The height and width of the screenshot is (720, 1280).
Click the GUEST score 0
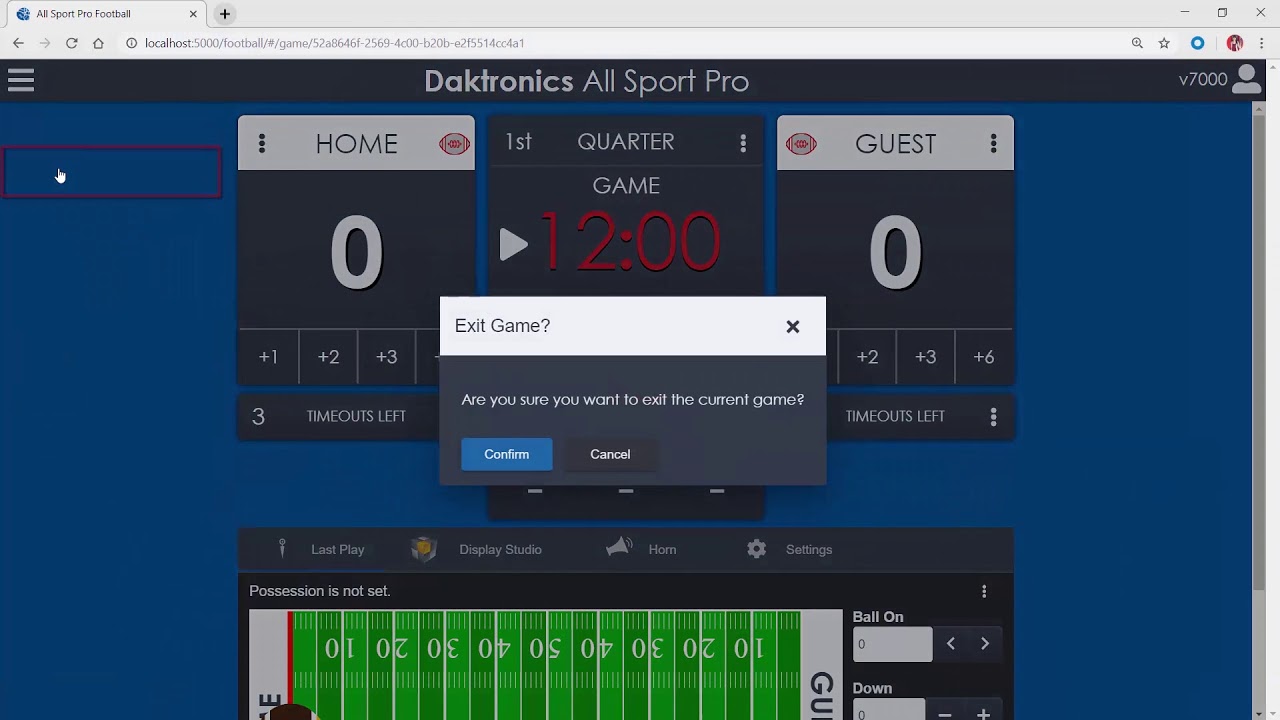click(895, 253)
